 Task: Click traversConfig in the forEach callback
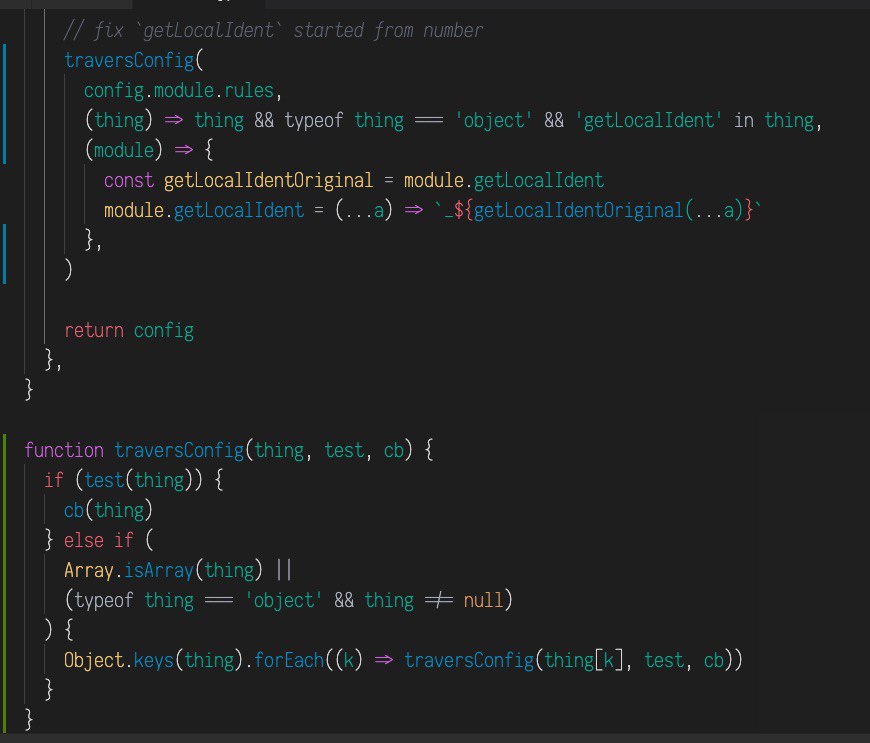469,660
